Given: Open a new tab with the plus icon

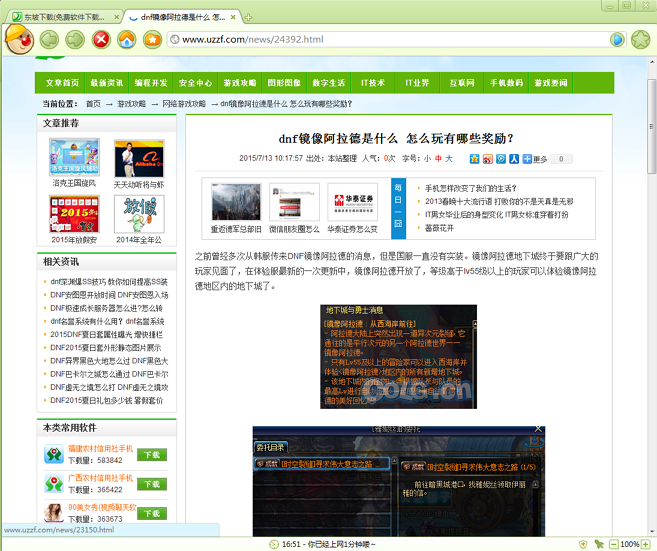Looking at the screenshot, I should (248, 17).
